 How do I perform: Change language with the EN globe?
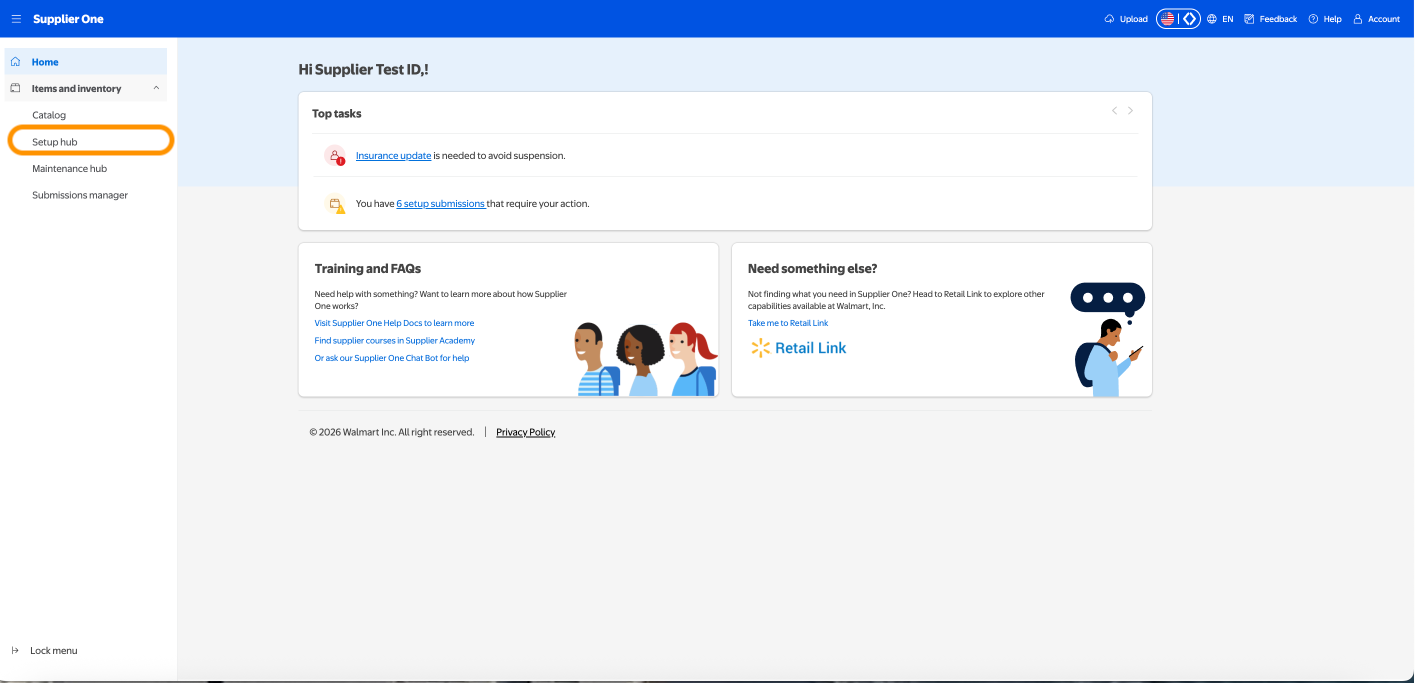point(1220,19)
